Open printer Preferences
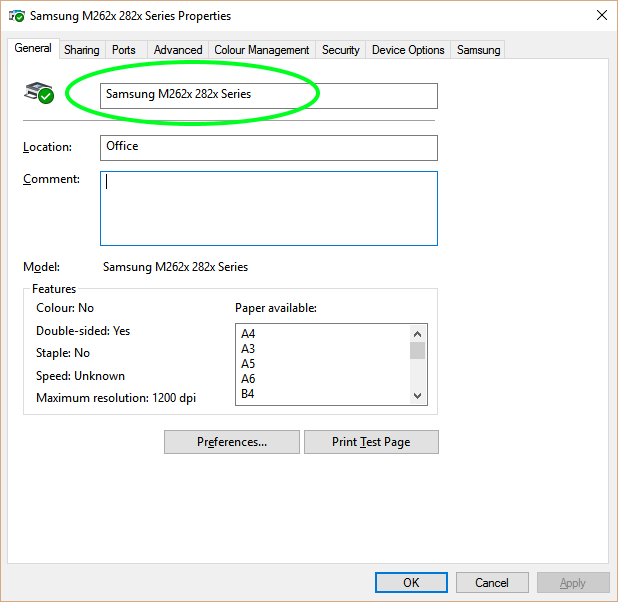 pyautogui.click(x=232, y=442)
